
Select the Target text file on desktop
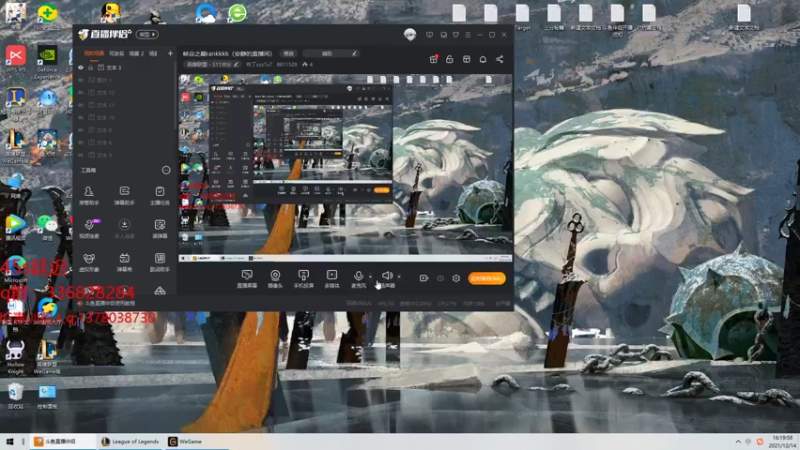(x=522, y=17)
